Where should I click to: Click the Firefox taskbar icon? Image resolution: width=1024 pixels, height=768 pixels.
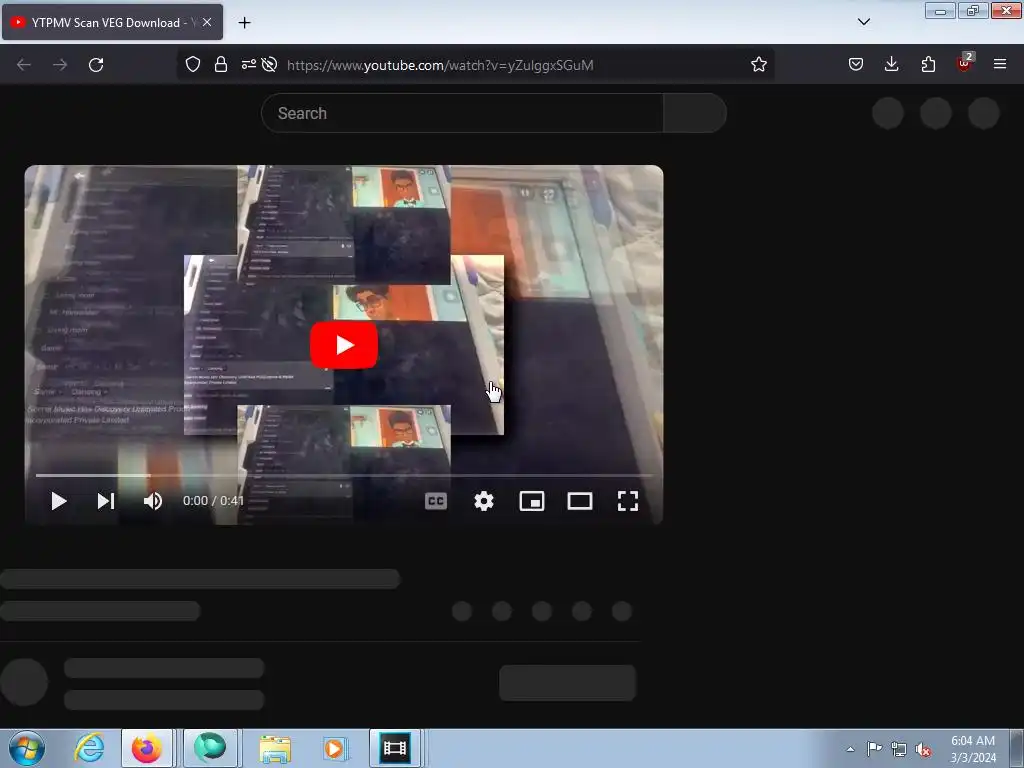tap(148, 748)
